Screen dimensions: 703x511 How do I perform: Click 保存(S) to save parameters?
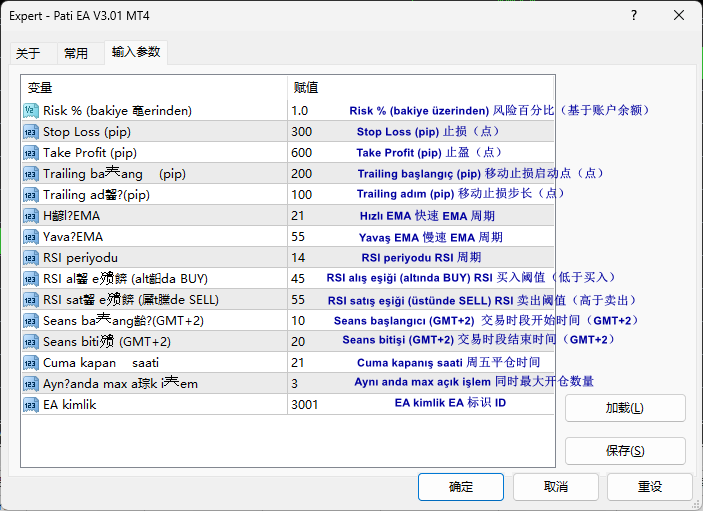625,451
